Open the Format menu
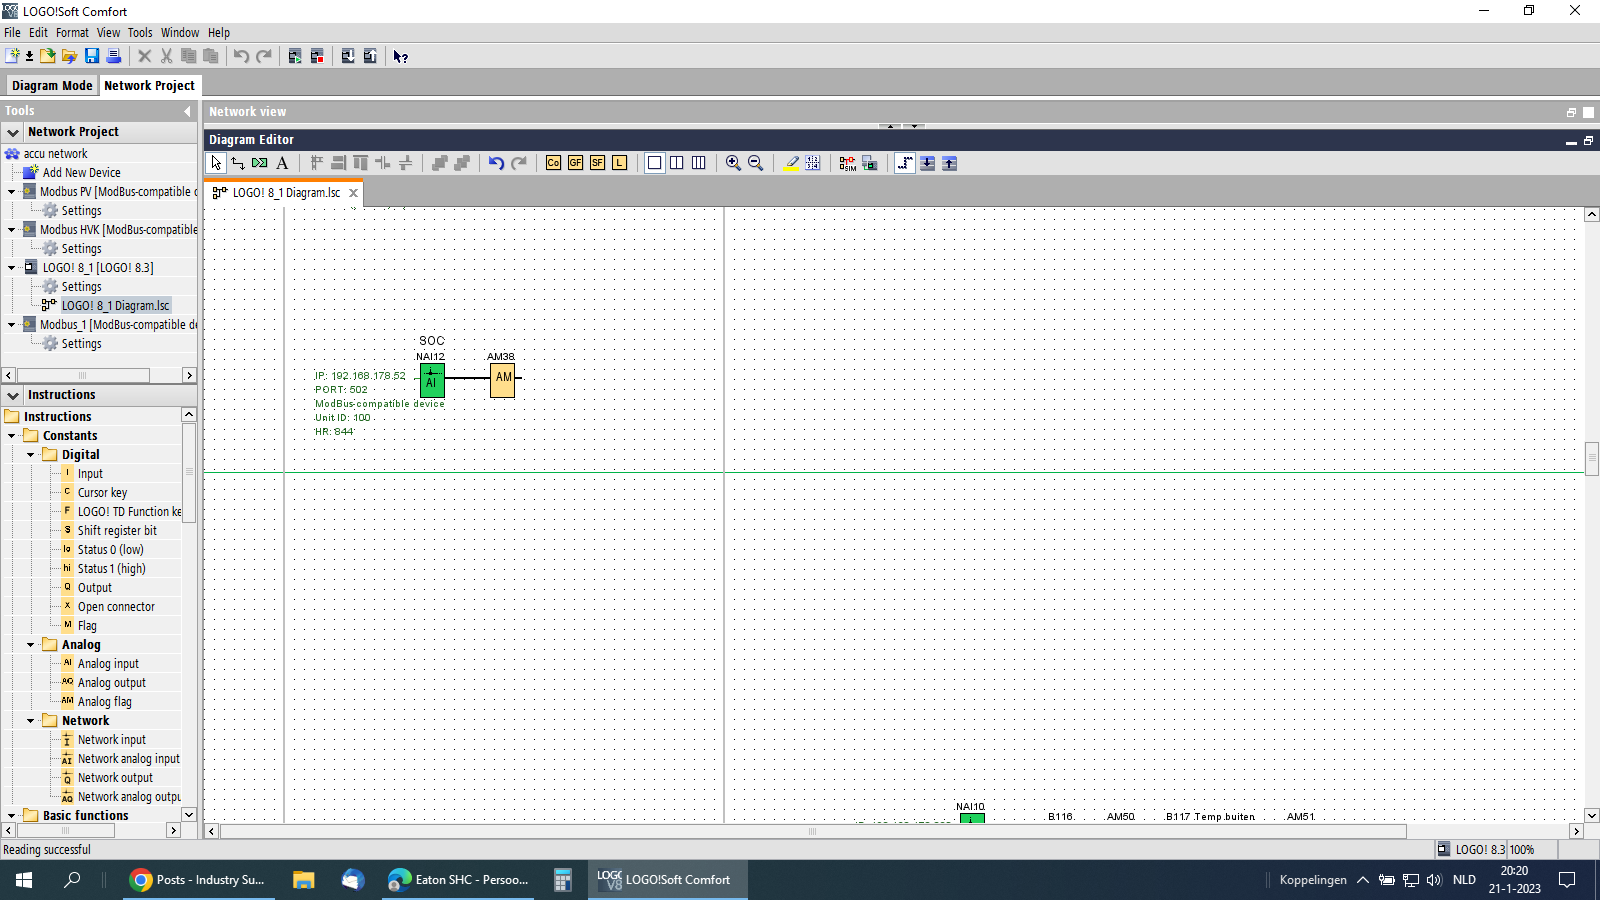1600x900 pixels. (x=72, y=33)
